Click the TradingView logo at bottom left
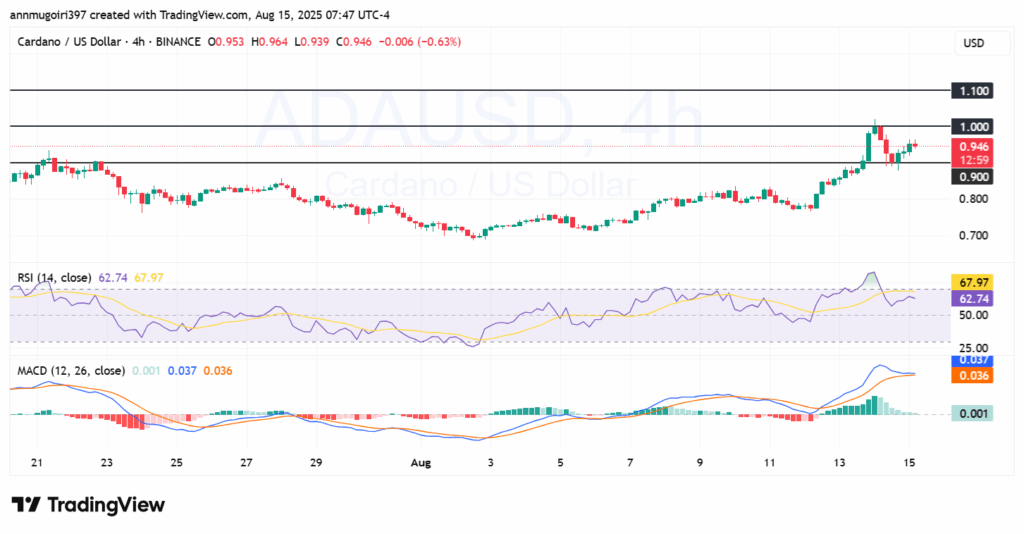The width and height of the screenshot is (1024, 534). [x=88, y=505]
